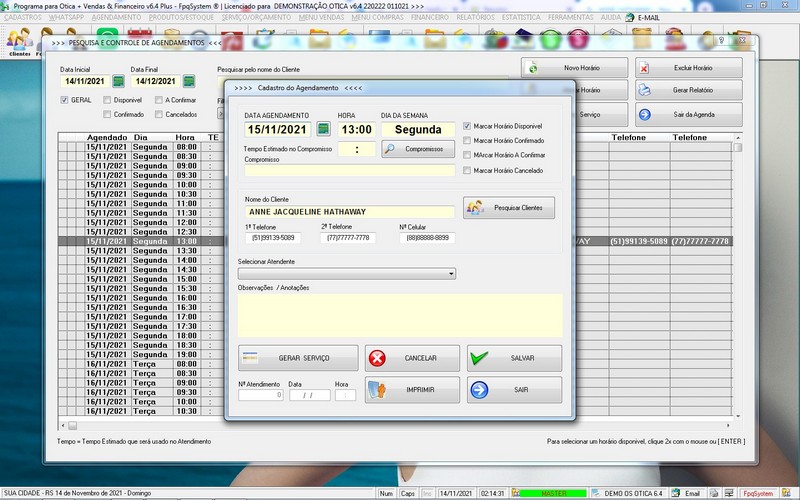
Task: Click the printer icon on Imprimir button
Action: click(x=377, y=390)
